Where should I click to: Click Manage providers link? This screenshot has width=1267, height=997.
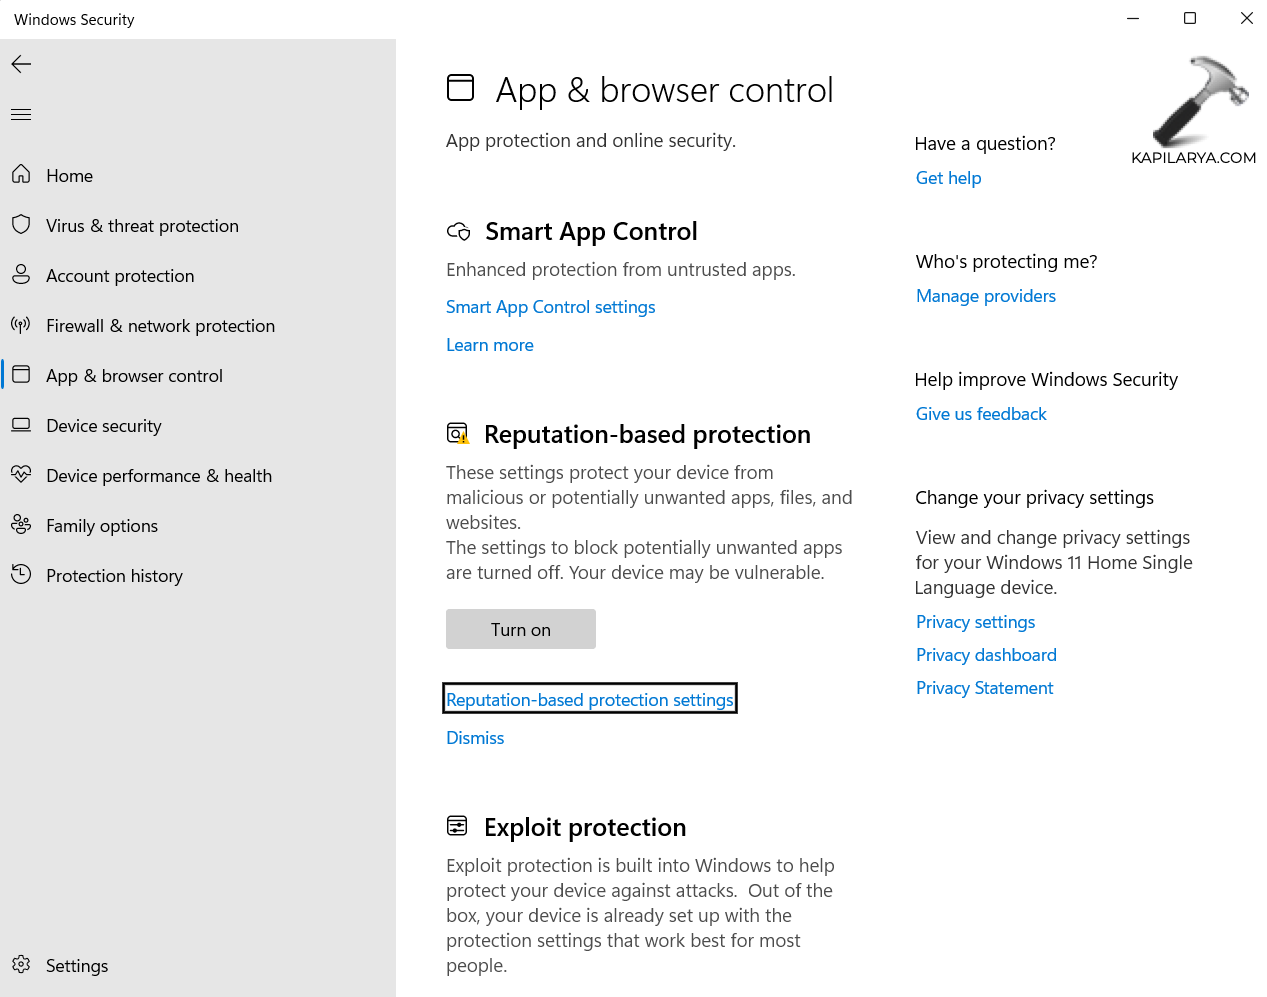(x=985, y=296)
